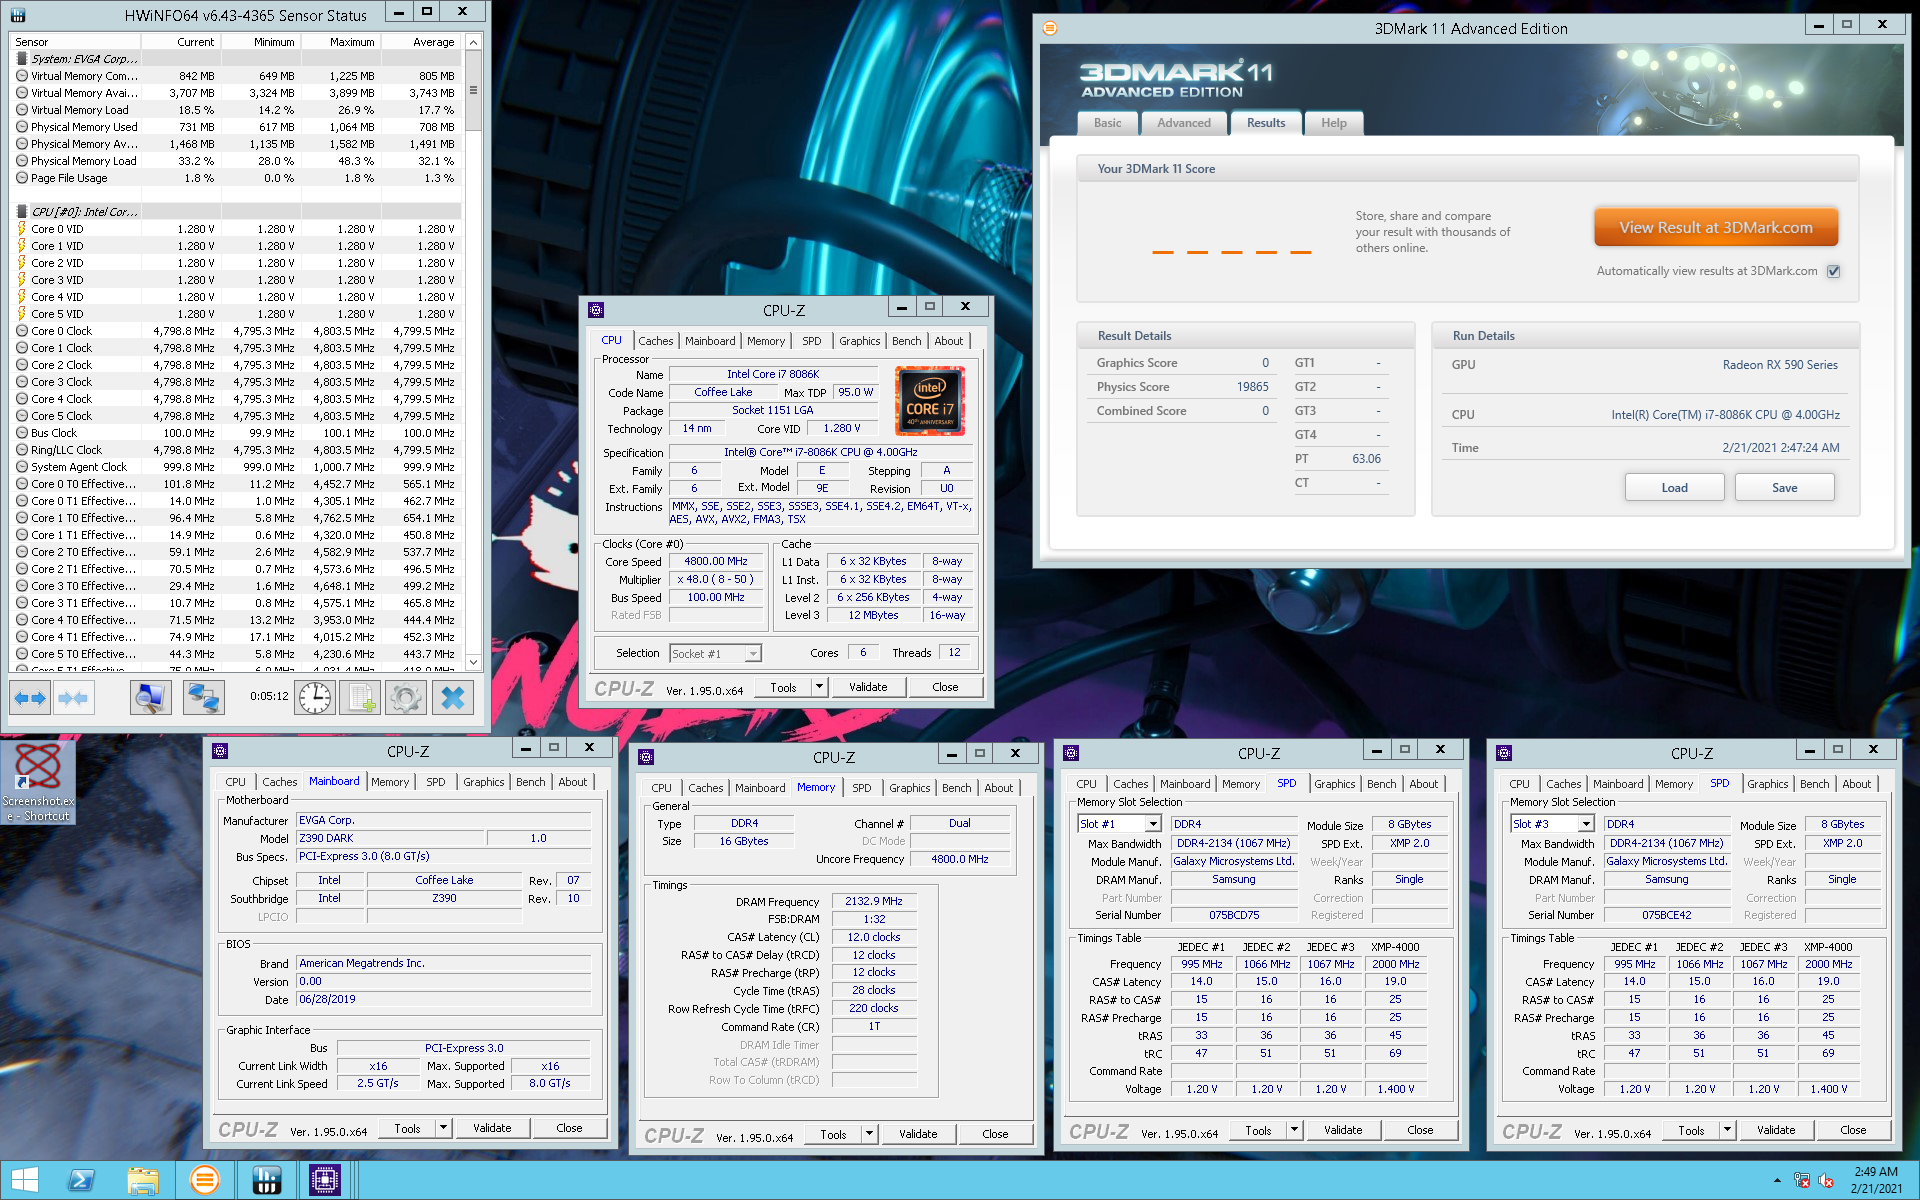Click Load button in 3DMark Run Details
This screenshot has width=1920, height=1200.
(1674, 488)
